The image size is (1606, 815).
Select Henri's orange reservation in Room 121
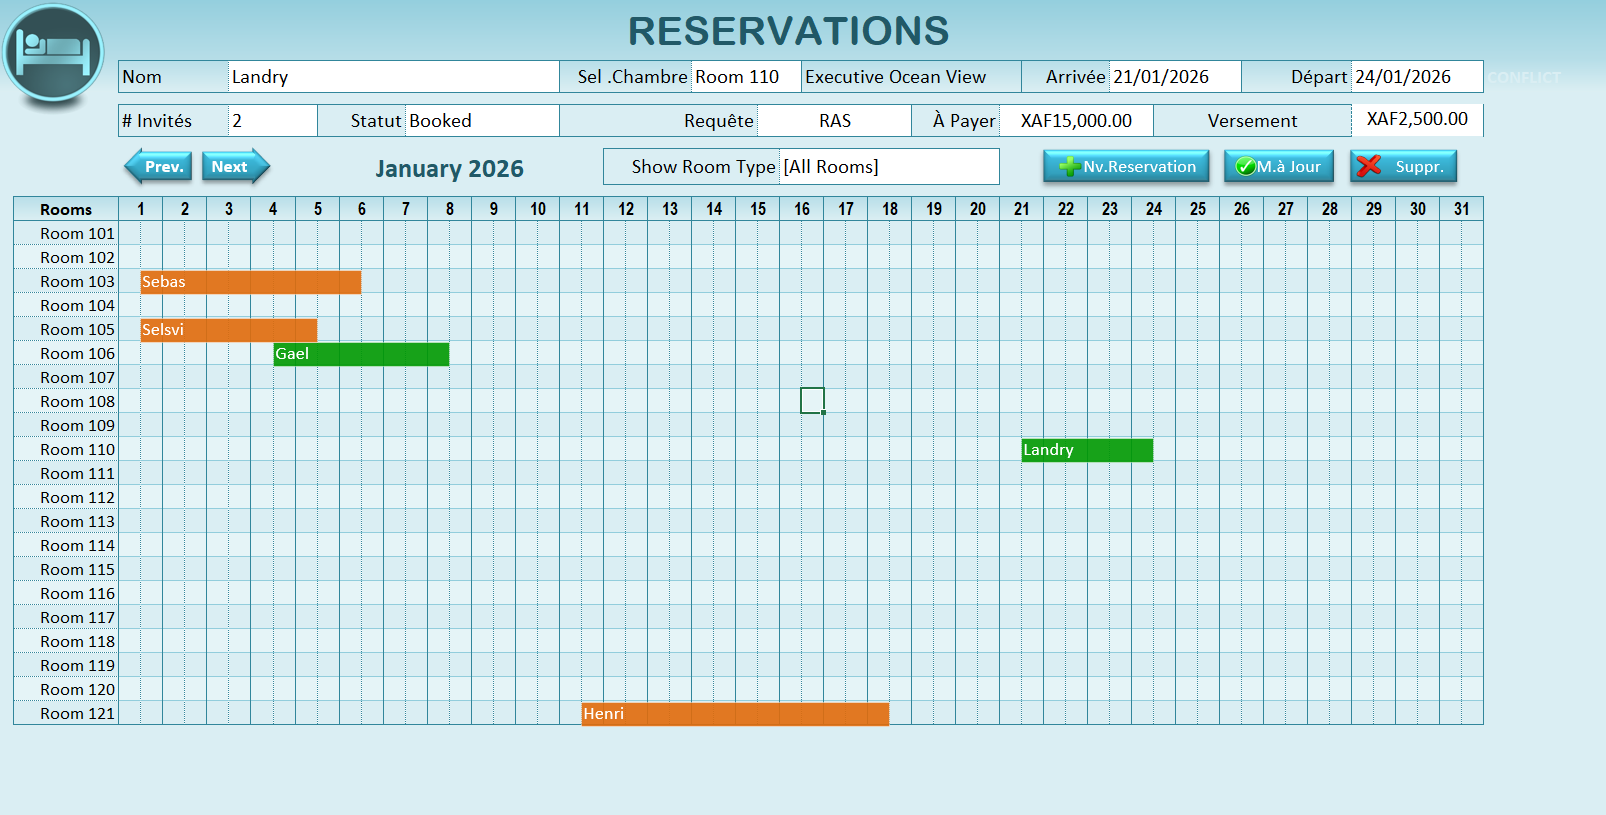pyautogui.click(x=734, y=714)
